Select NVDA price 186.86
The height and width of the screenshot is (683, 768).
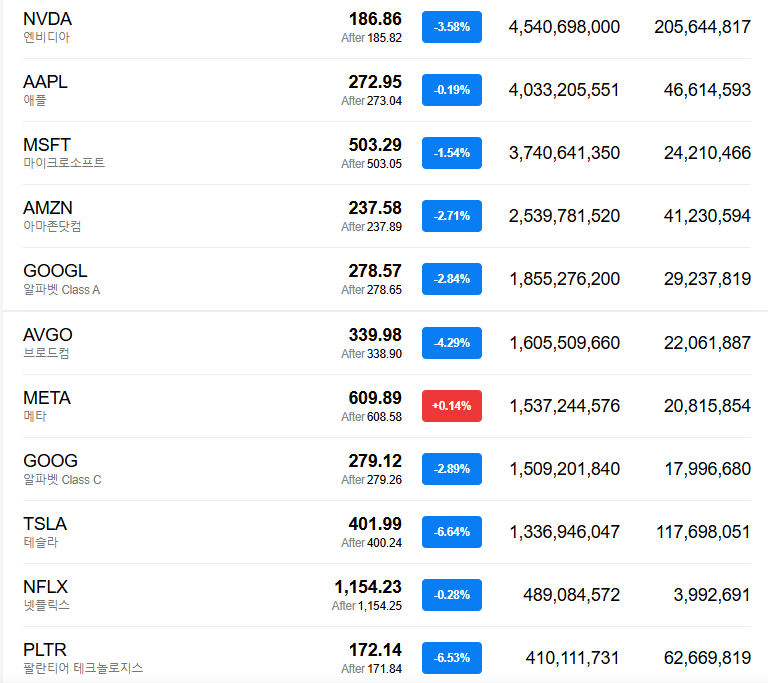click(x=375, y=19)
